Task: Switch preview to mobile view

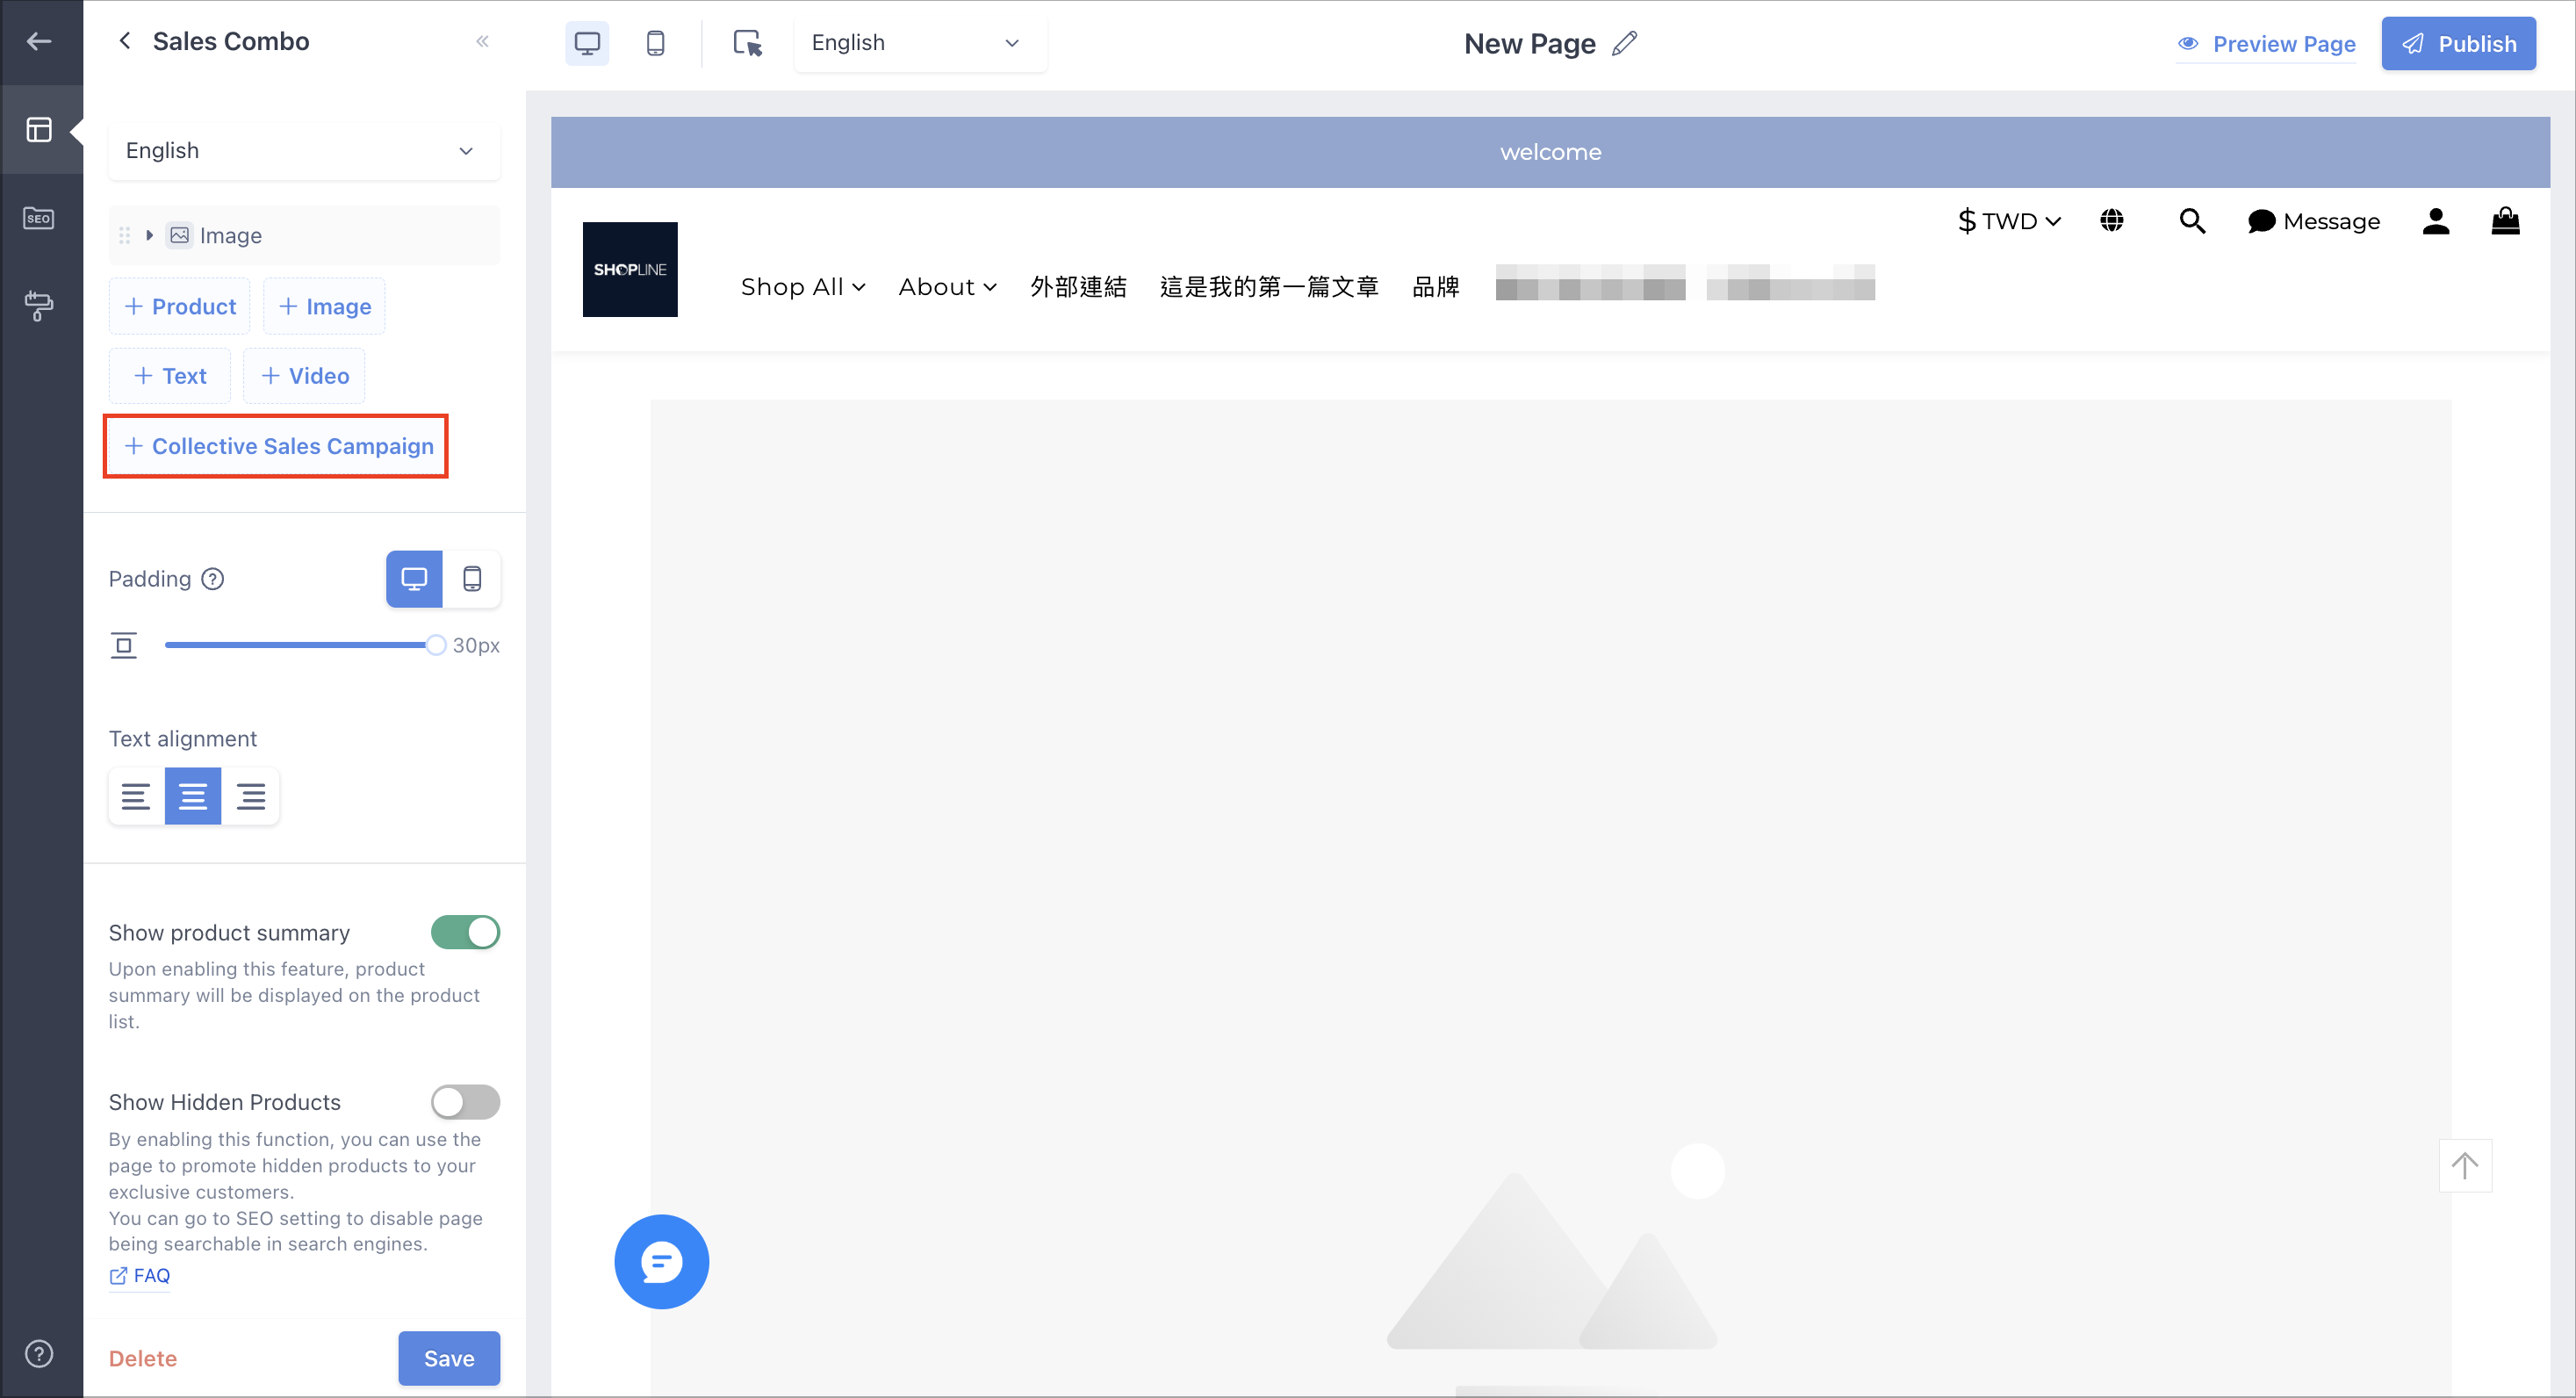Action: pos(655,43)
